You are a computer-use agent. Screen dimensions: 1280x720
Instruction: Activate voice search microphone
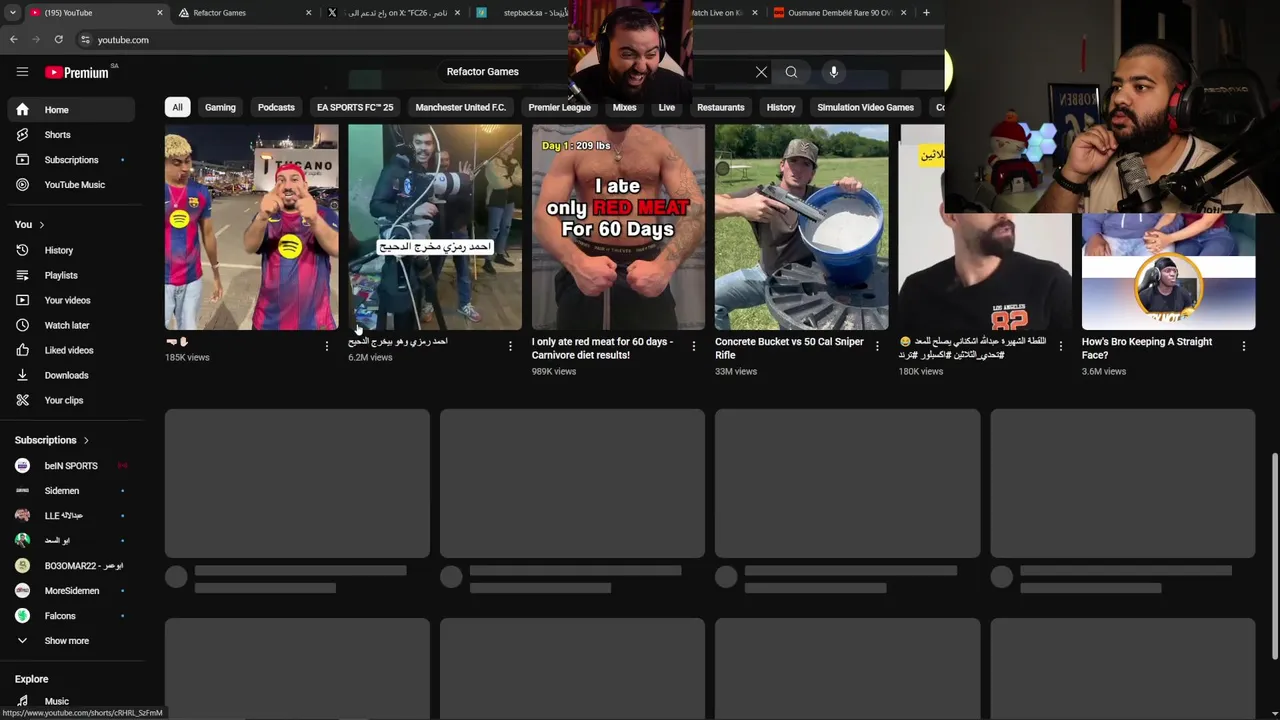[x=833, y=72]
